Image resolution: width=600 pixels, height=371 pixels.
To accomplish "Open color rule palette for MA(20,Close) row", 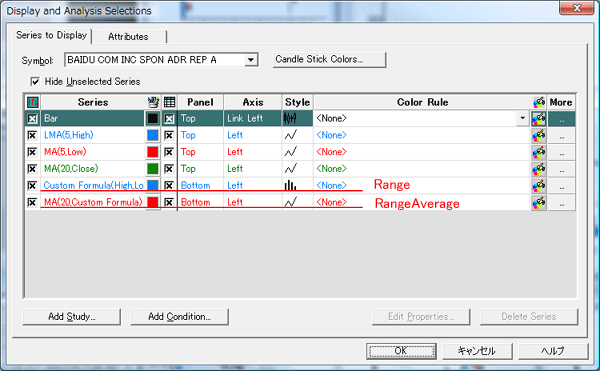I will [539, 169].
